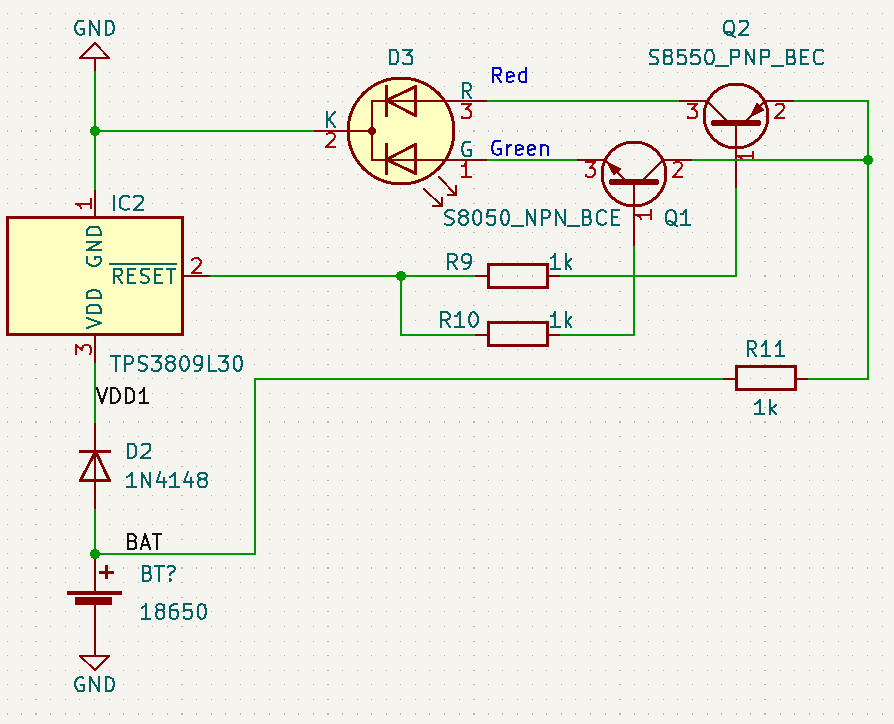Screen dimensions: 894x724
Task: Click the Red net label
Action: (x=509, y=75)
